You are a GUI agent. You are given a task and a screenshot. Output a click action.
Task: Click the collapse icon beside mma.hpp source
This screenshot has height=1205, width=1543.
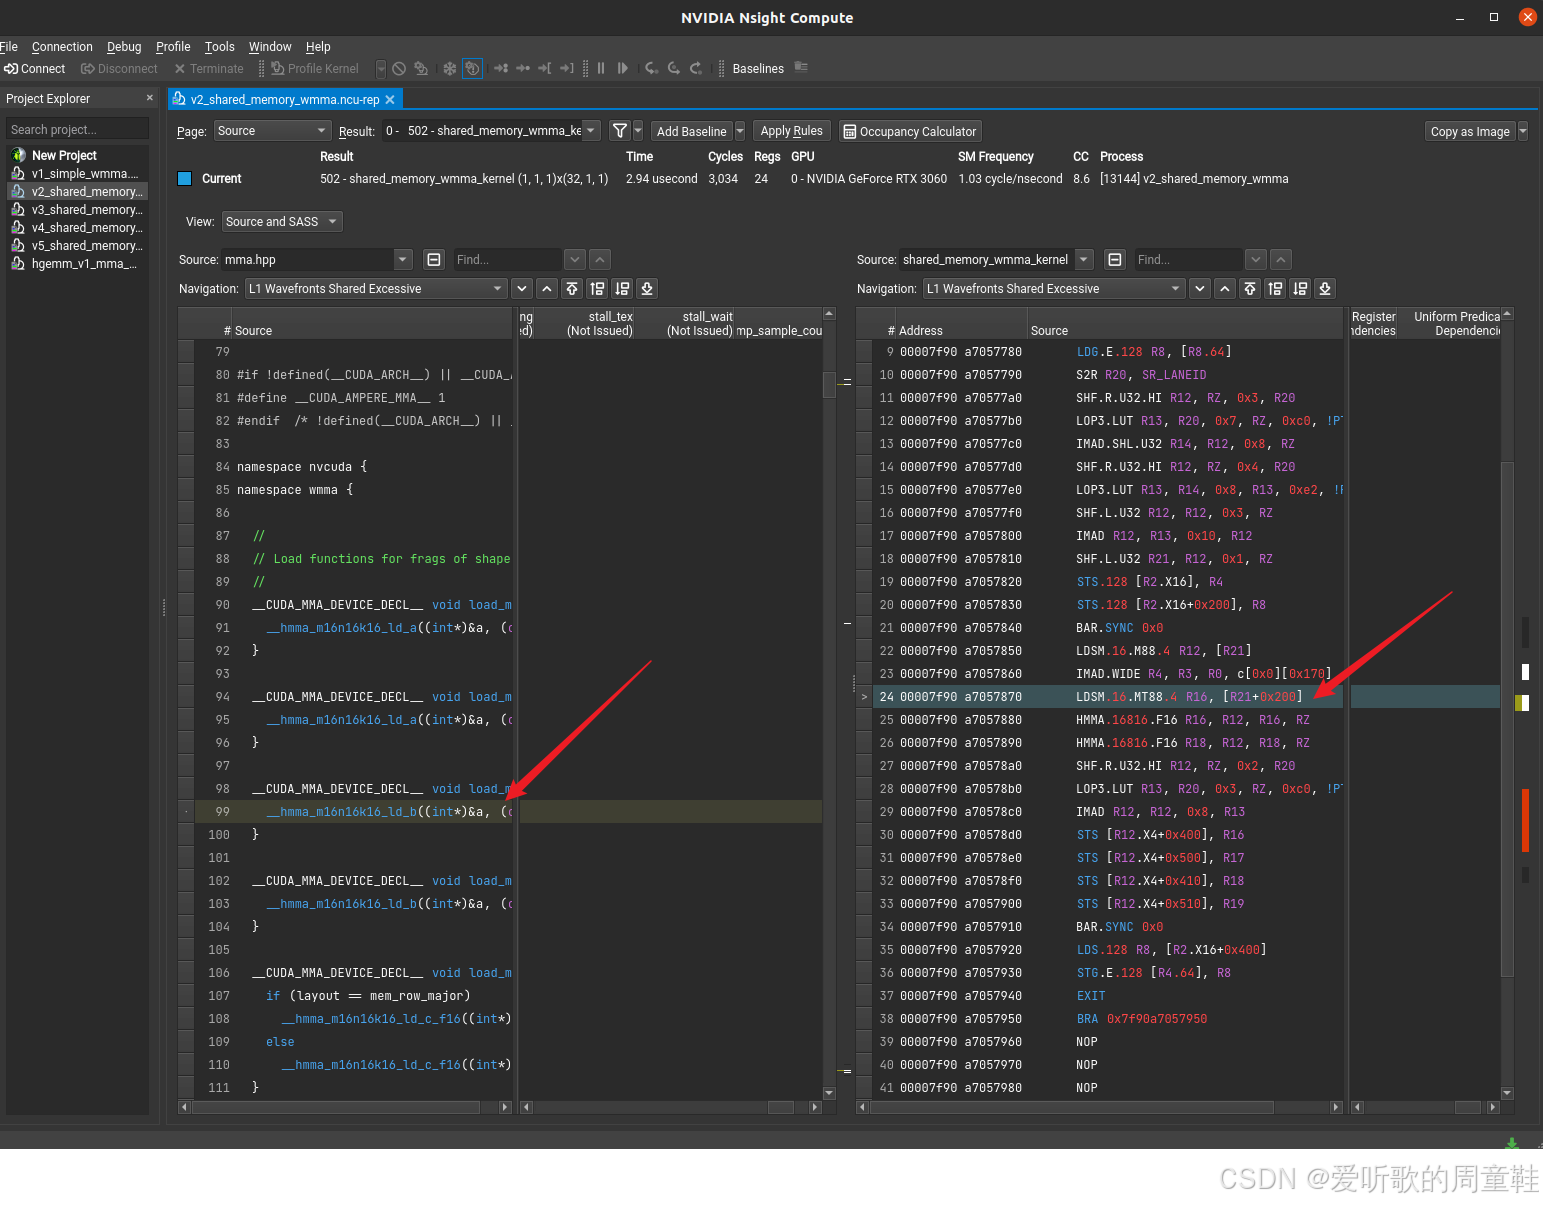pos(434,260)
